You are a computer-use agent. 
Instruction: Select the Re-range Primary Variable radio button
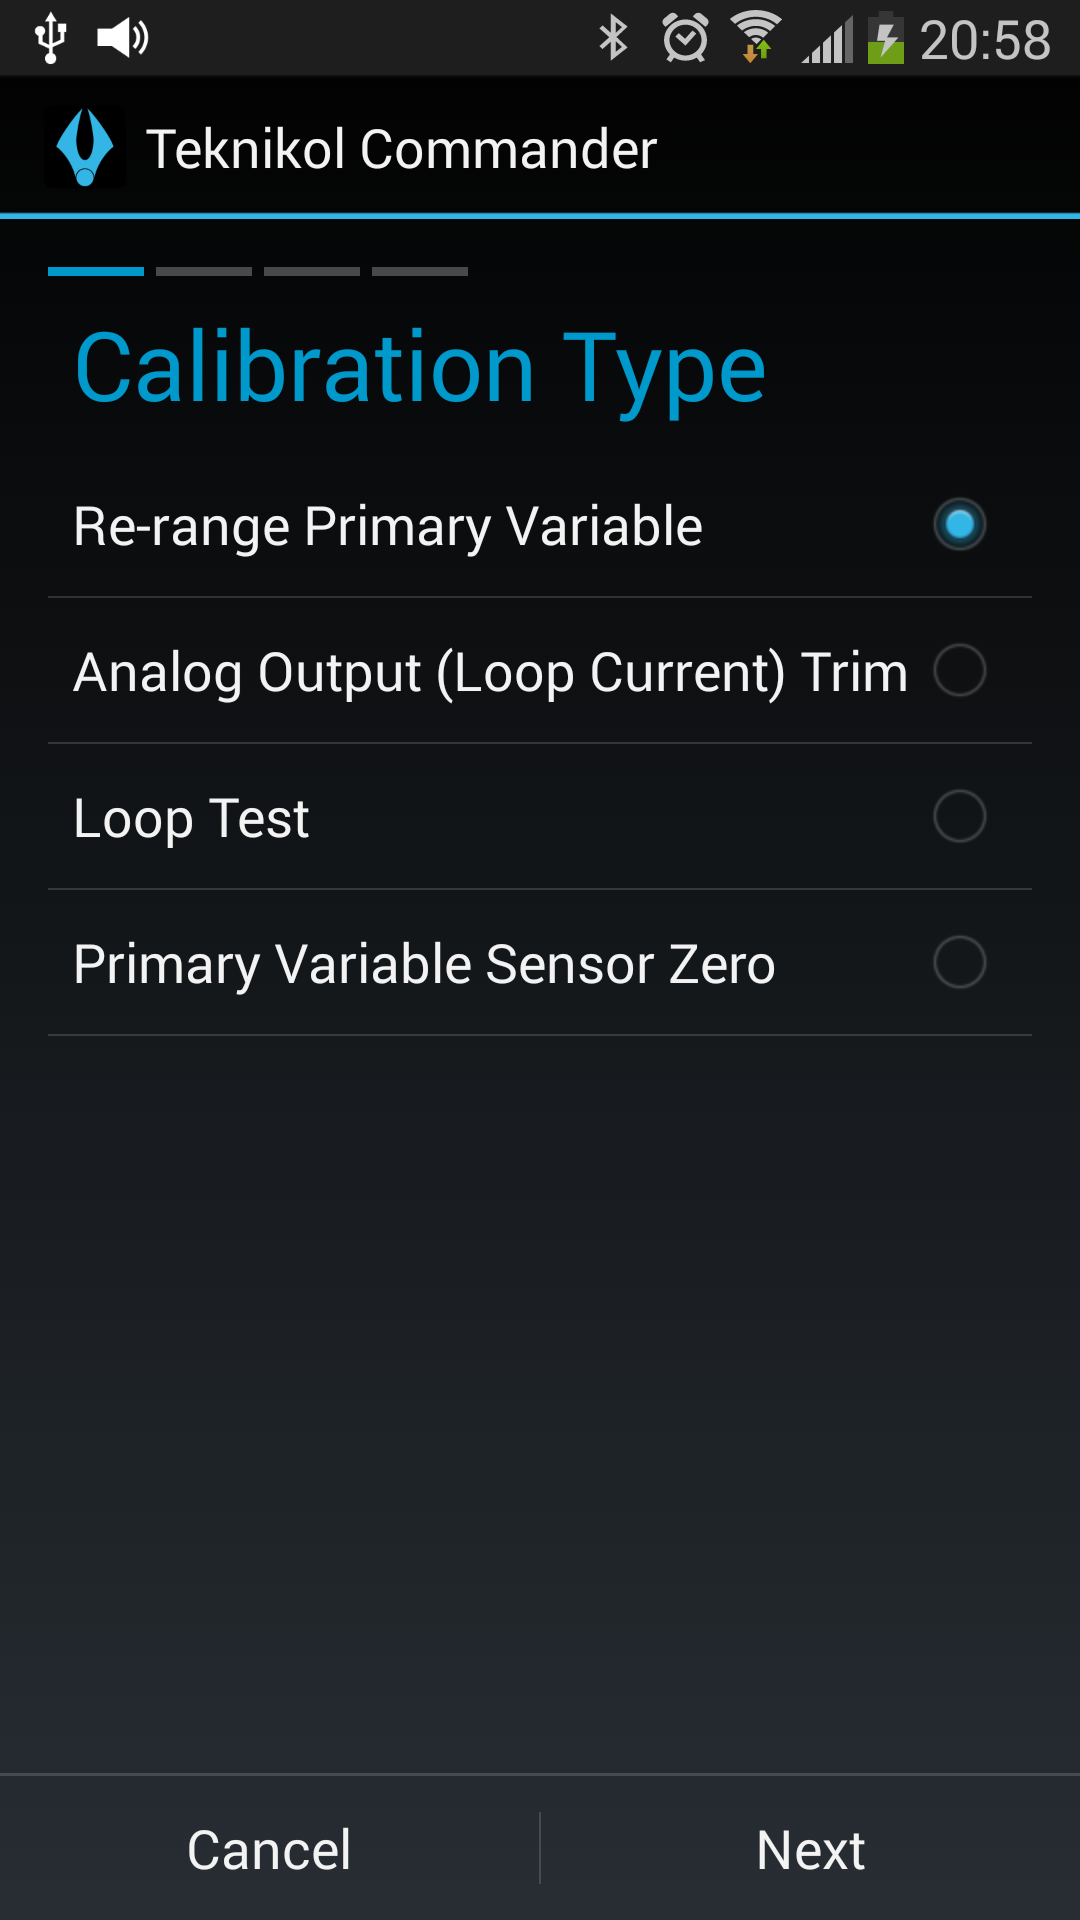[959, 524]
